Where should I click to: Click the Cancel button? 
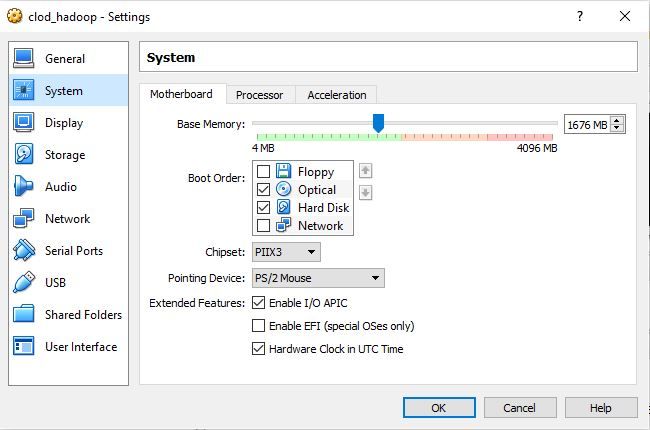tap(519, 408)
